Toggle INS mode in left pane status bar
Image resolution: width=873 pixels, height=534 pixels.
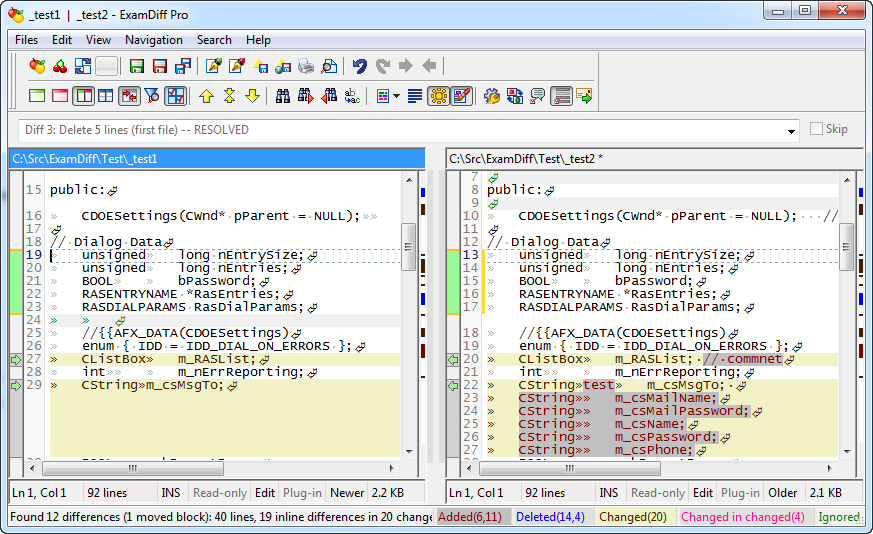(x=171, y=493)
